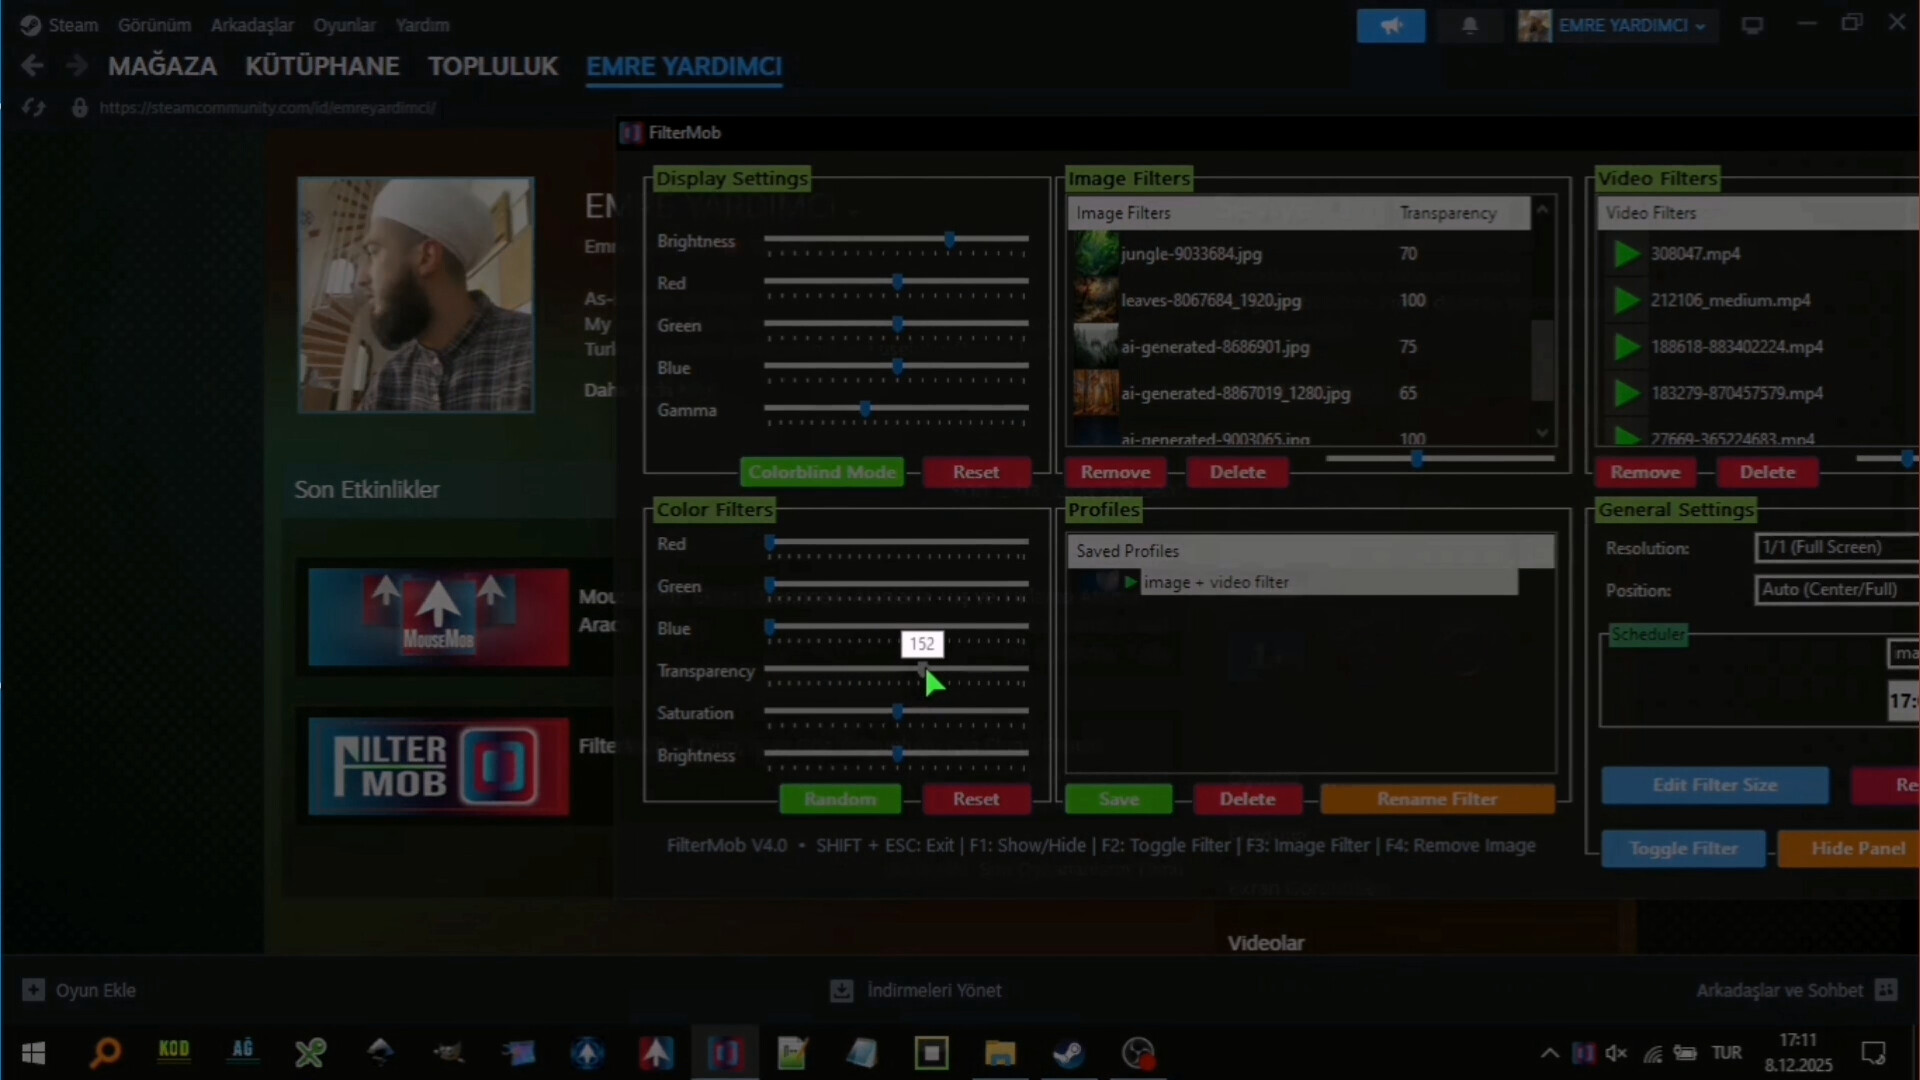This screenshot has width=1920, height=1080.
Task: Click the Steam icon in the taskbar
Action: point(1068,1053)
